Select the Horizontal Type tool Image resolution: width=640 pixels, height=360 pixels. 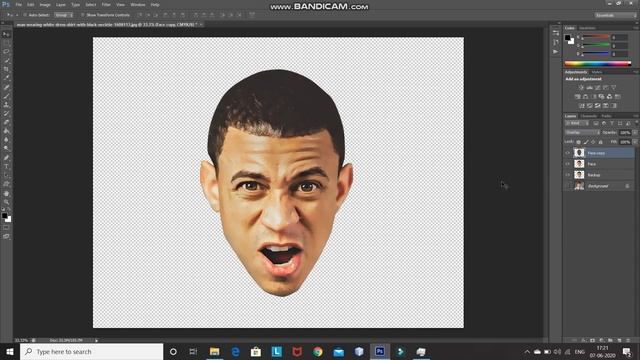[x=6, y=167]
